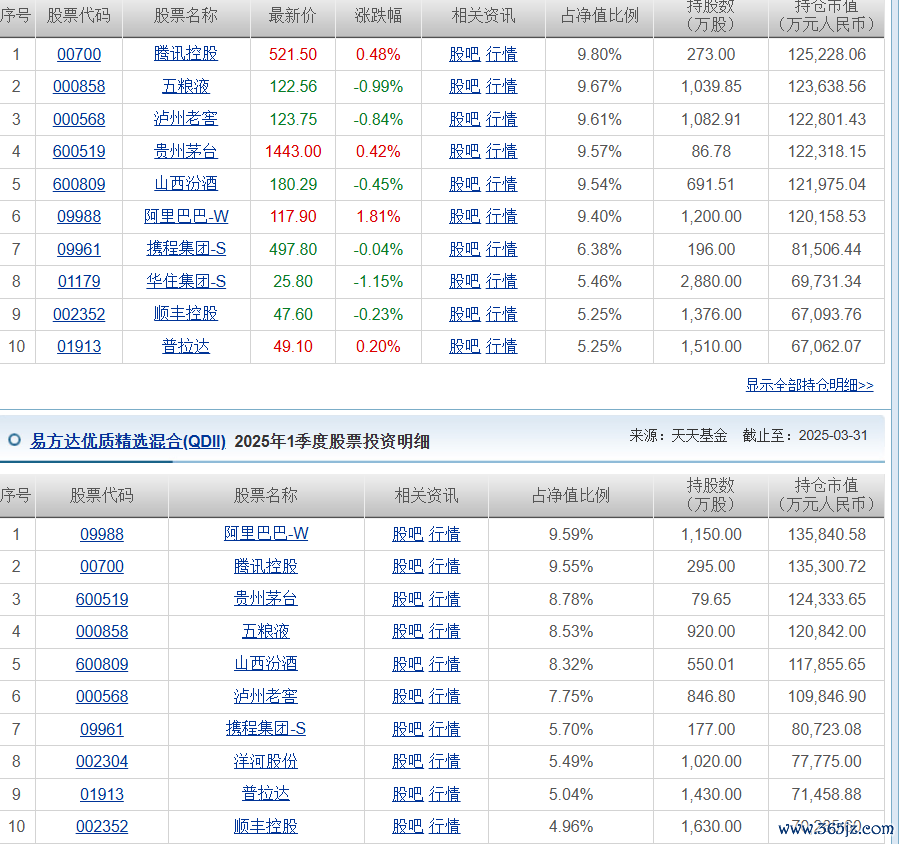Open 行情 in the 洋河股份 row
The image size is (901, 844).
point(445,761)
